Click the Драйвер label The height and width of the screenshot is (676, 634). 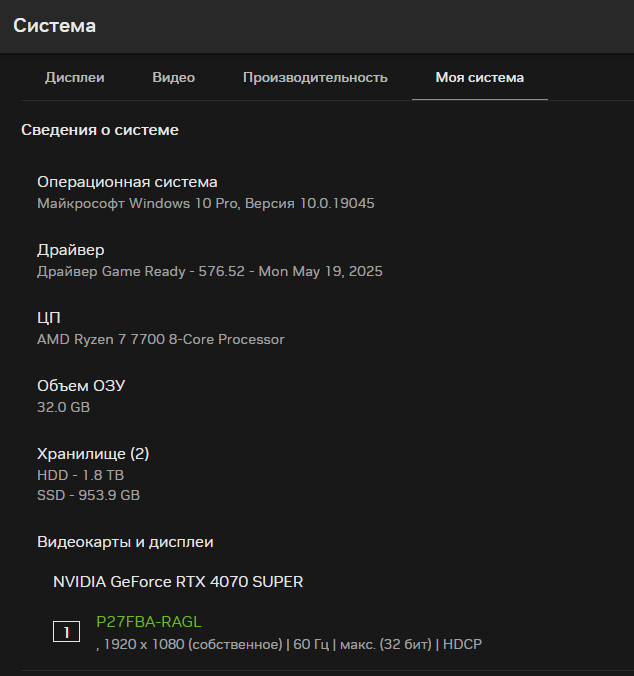coord(71,250)
